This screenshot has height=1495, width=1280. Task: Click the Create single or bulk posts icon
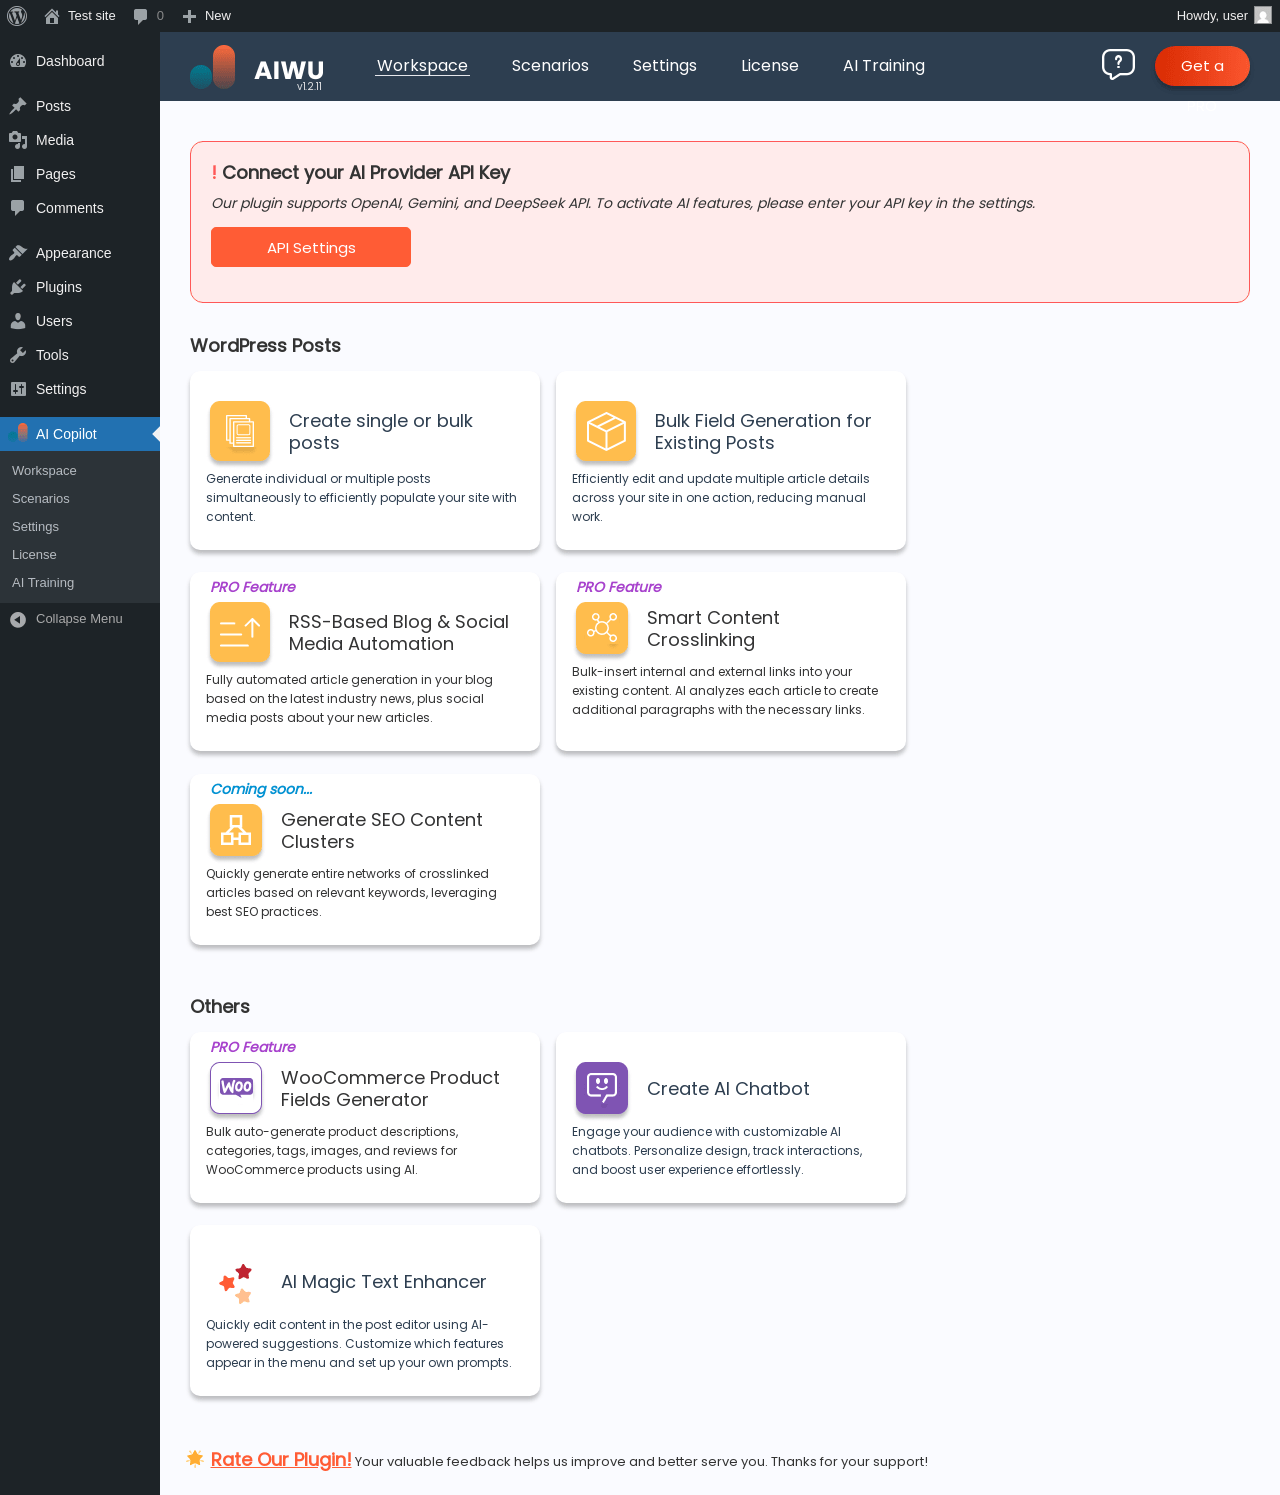[240, 431]
